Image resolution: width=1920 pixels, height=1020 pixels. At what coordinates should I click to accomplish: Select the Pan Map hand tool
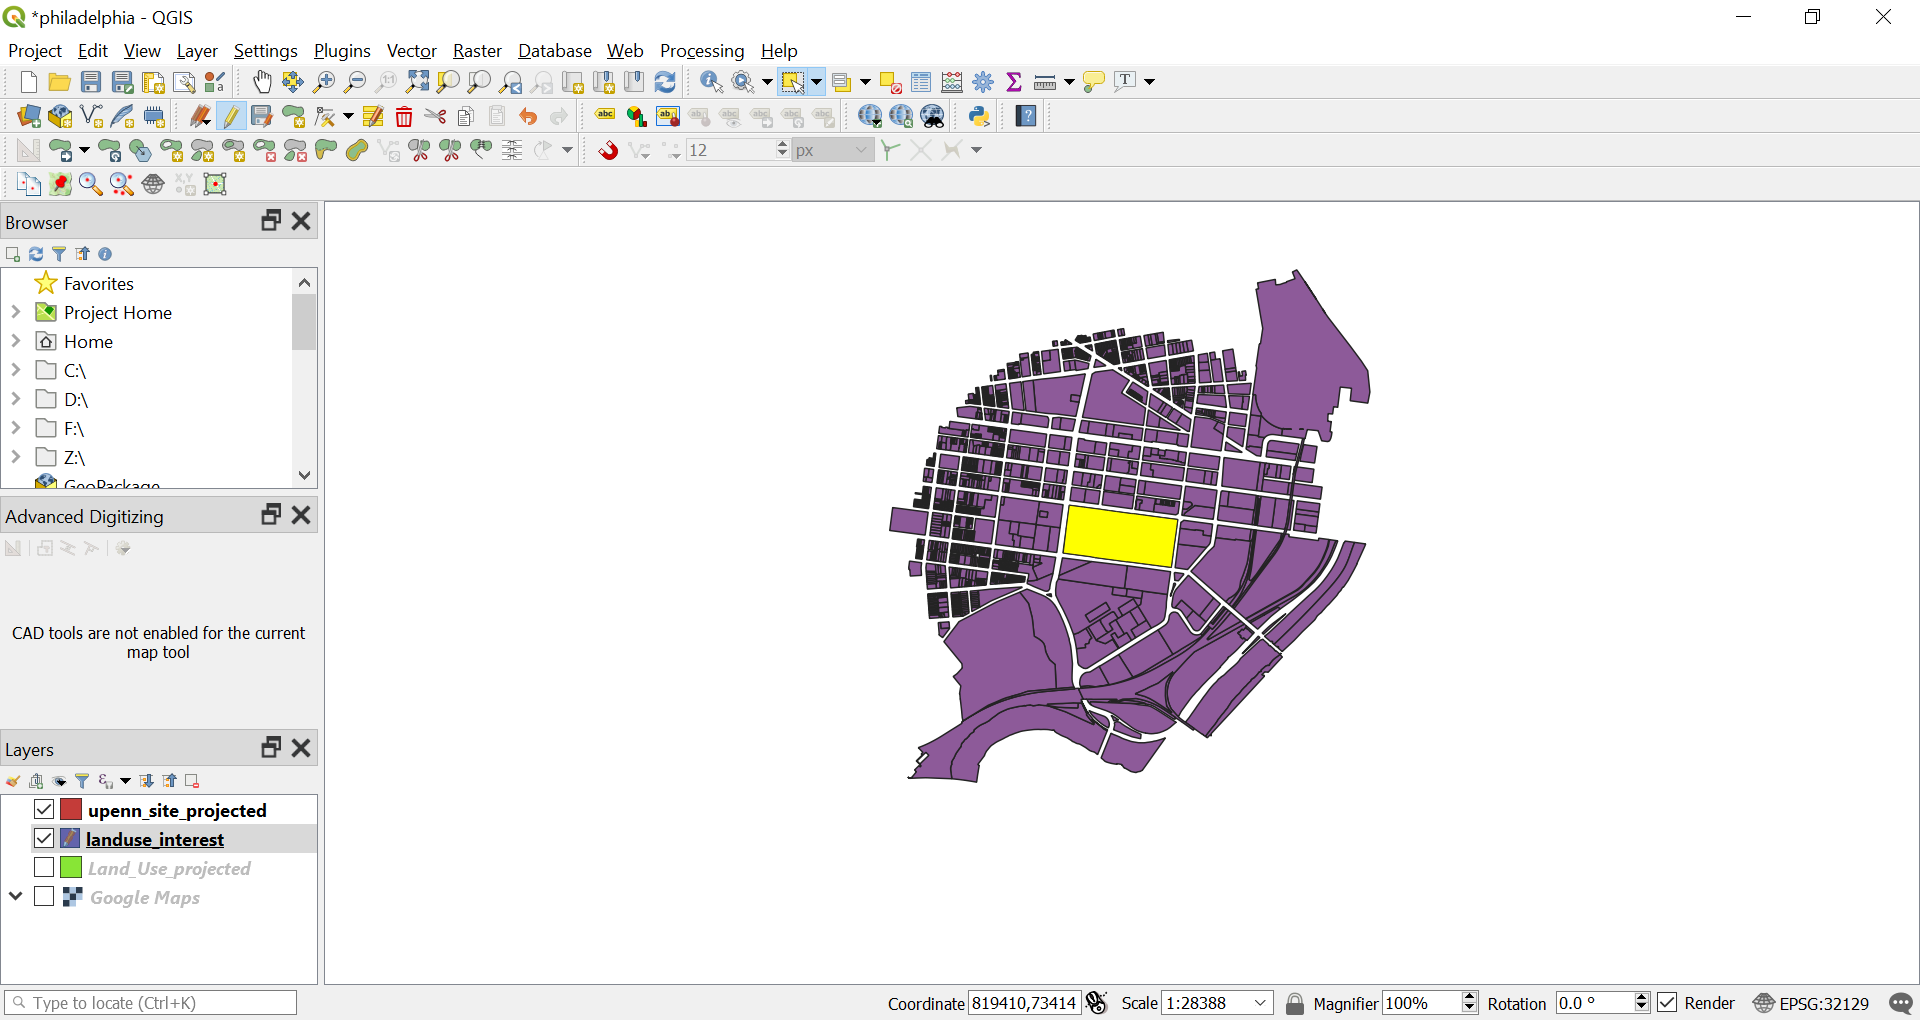coord(262,82)
